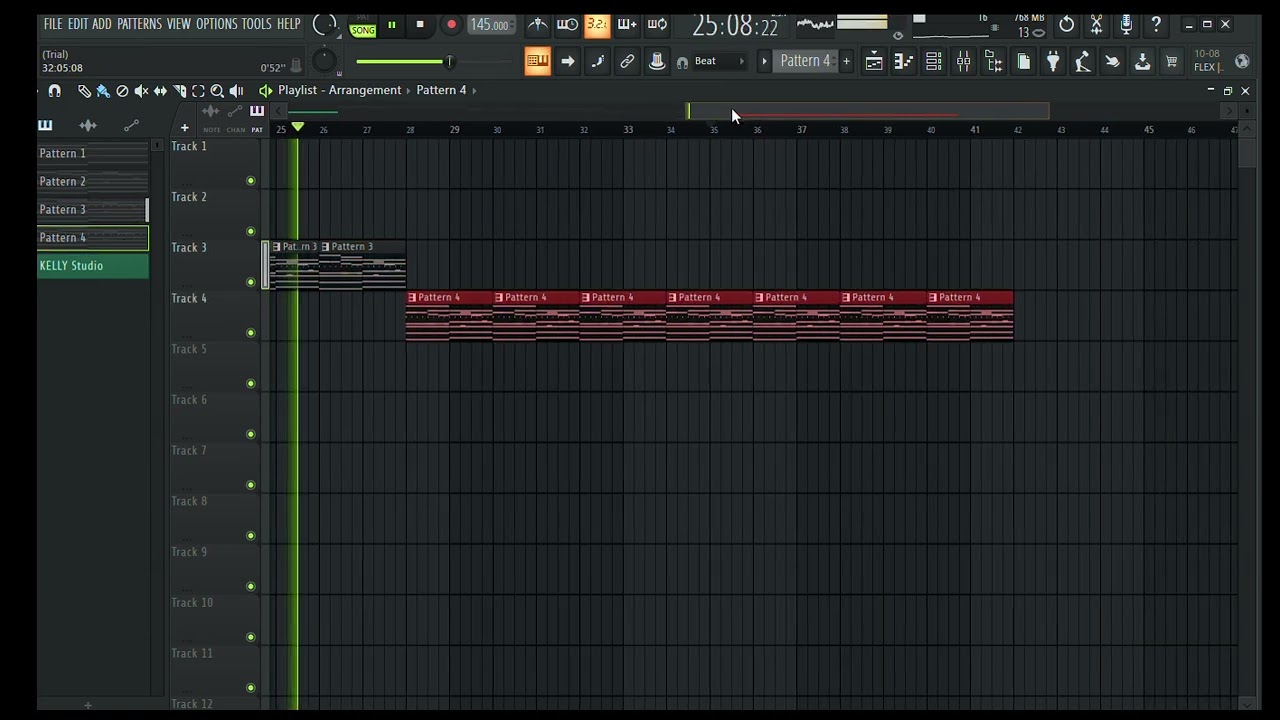This screenshot has height=720, width=1280.
Task: Toggle wait for input to start playing
Action: (x=567, y=25)
